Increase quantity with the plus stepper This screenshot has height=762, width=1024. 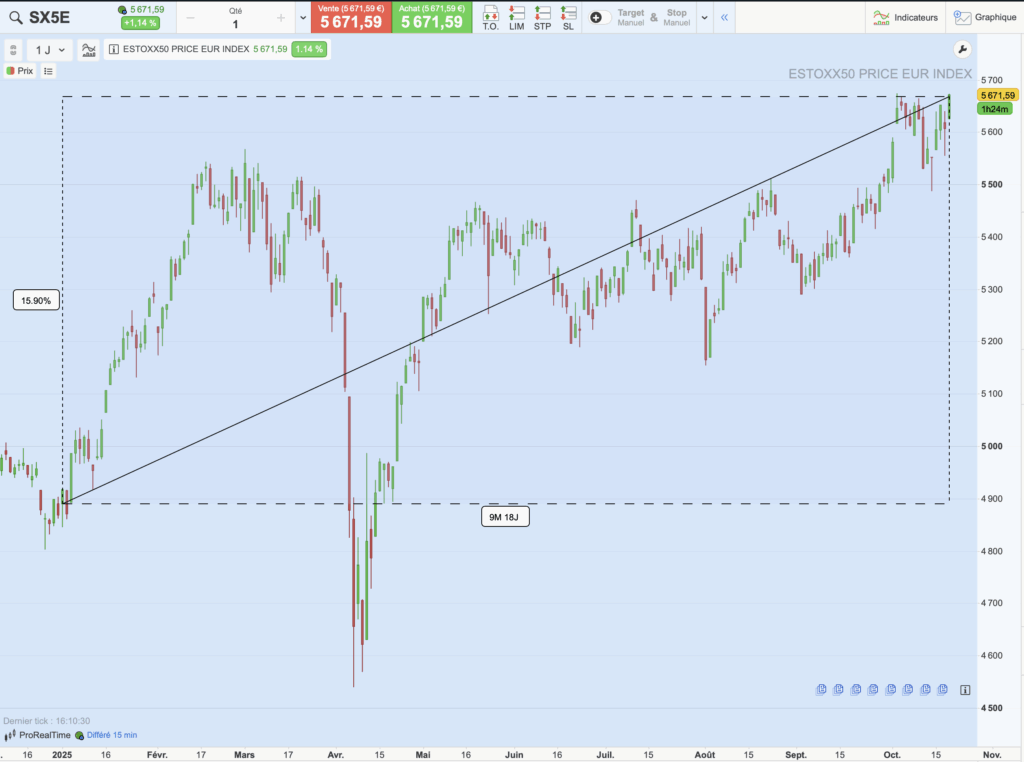281,17
